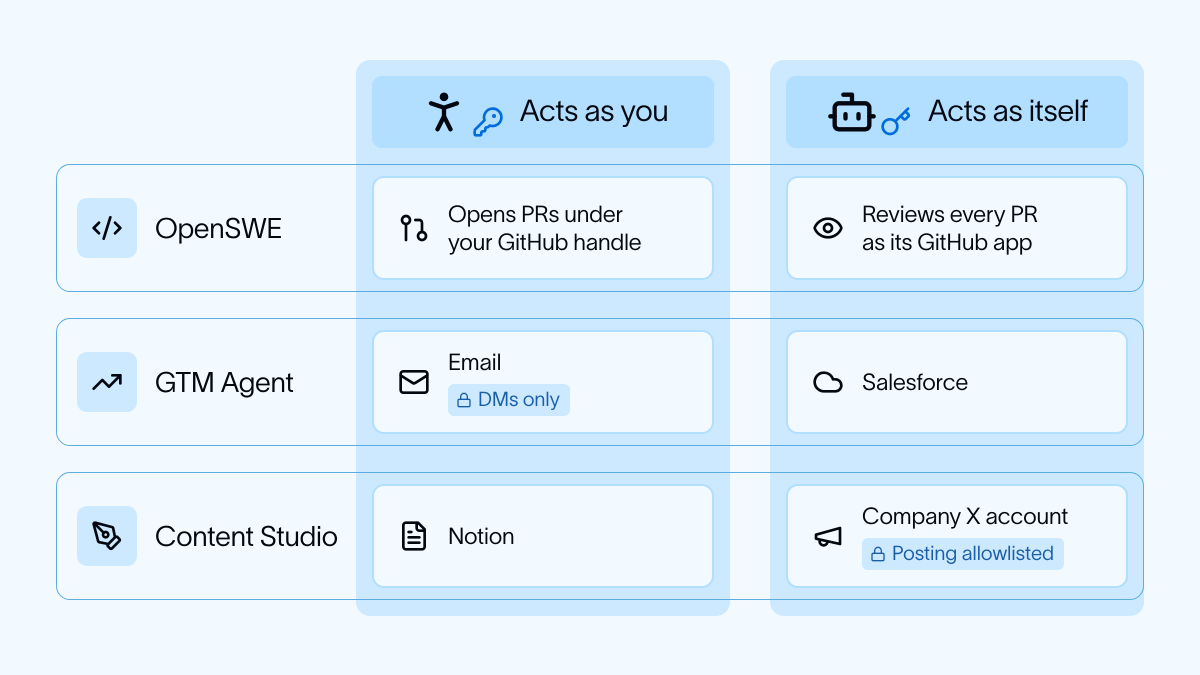Click the document icon beside Notion
Image resolution: width=1200 pixels, height=675 pixels.
click(414, 536)
